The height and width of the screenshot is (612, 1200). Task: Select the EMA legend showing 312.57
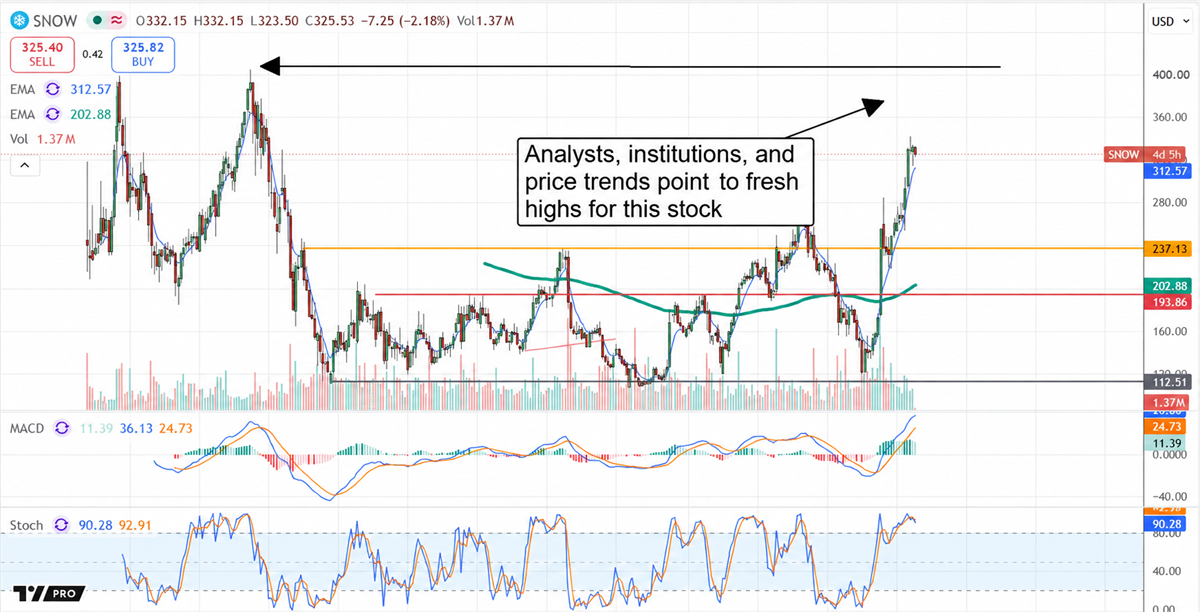click(60, 90)
